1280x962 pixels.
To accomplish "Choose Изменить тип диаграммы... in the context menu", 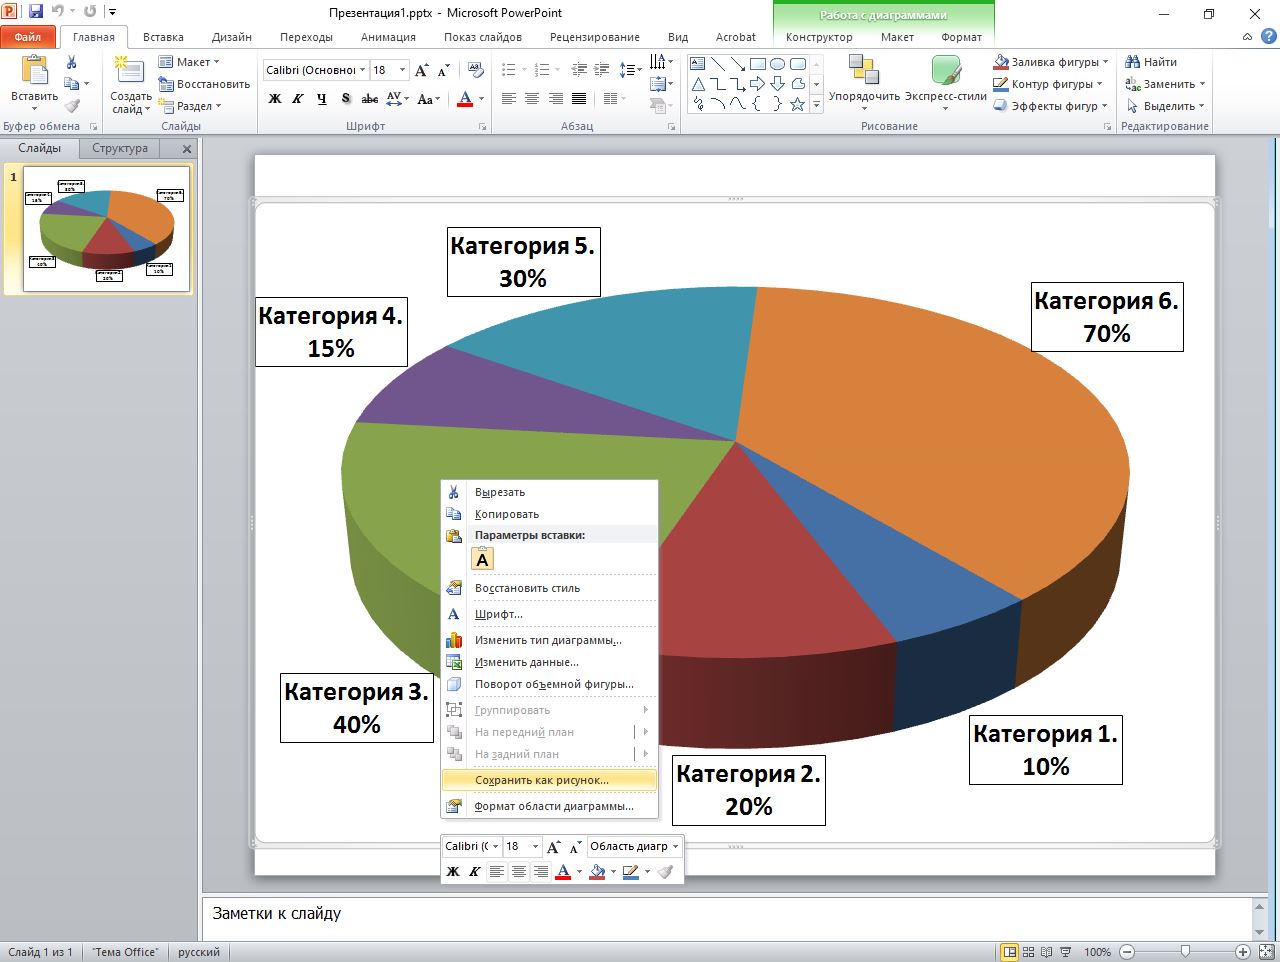I will (549, 640).
